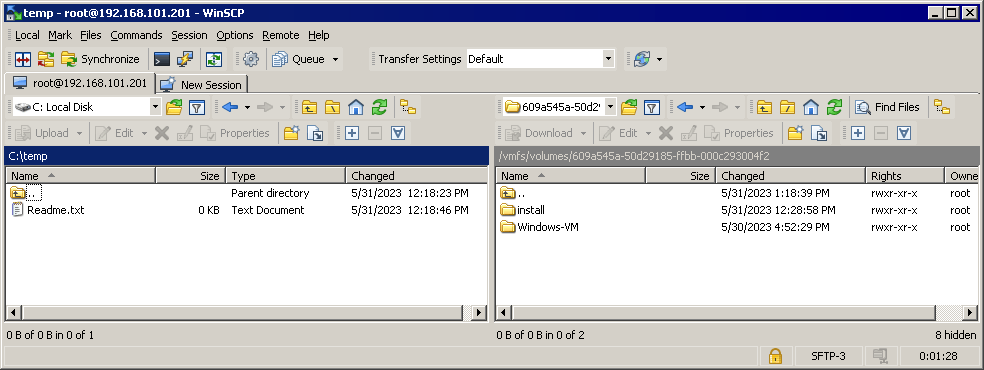This screenshot has width=984, height=370.
Task: Open the remote directory path dropdown 609a545a-50d2
Action: (560, 107)
